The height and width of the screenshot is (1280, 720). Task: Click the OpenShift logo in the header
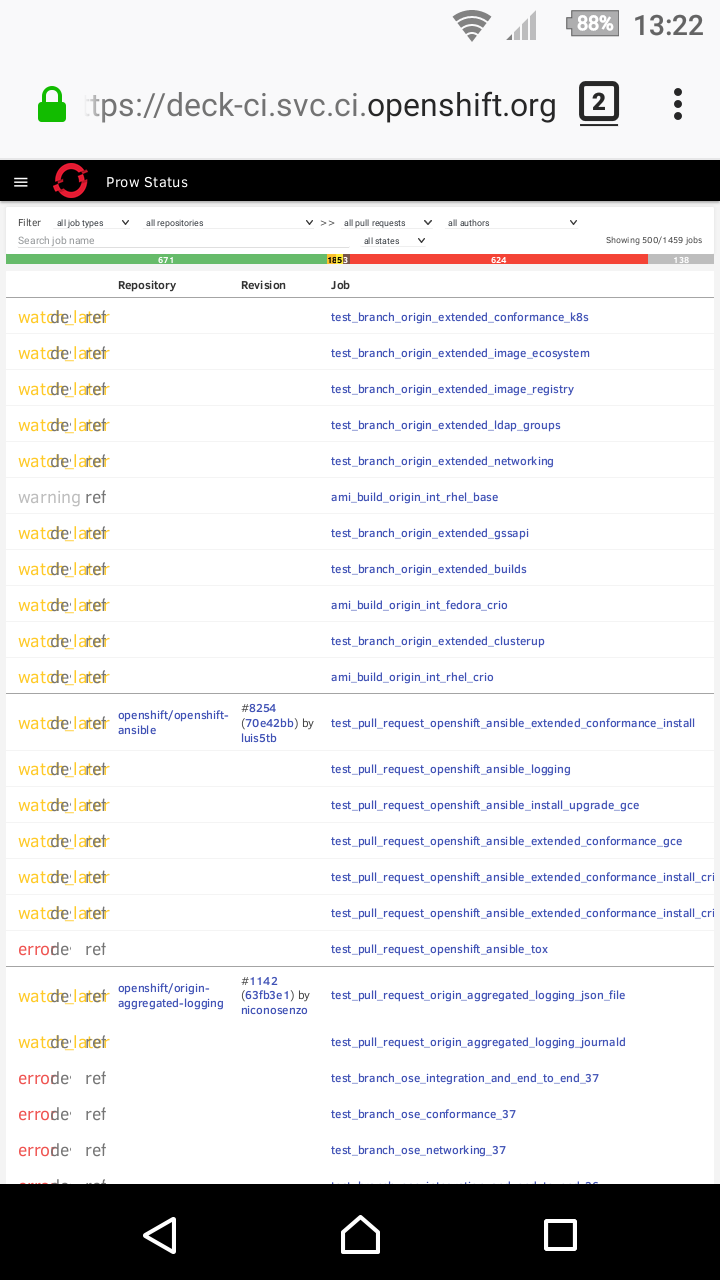coord(71,181)
